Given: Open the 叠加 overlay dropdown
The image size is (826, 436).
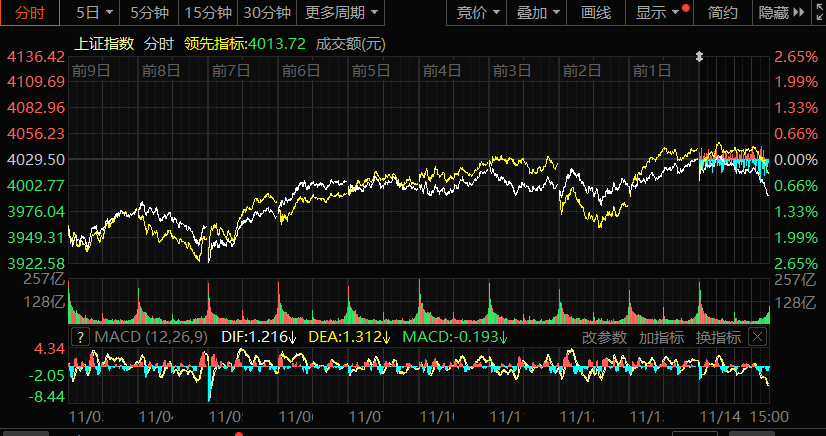Looking at the screenshot, I should 538,12.
